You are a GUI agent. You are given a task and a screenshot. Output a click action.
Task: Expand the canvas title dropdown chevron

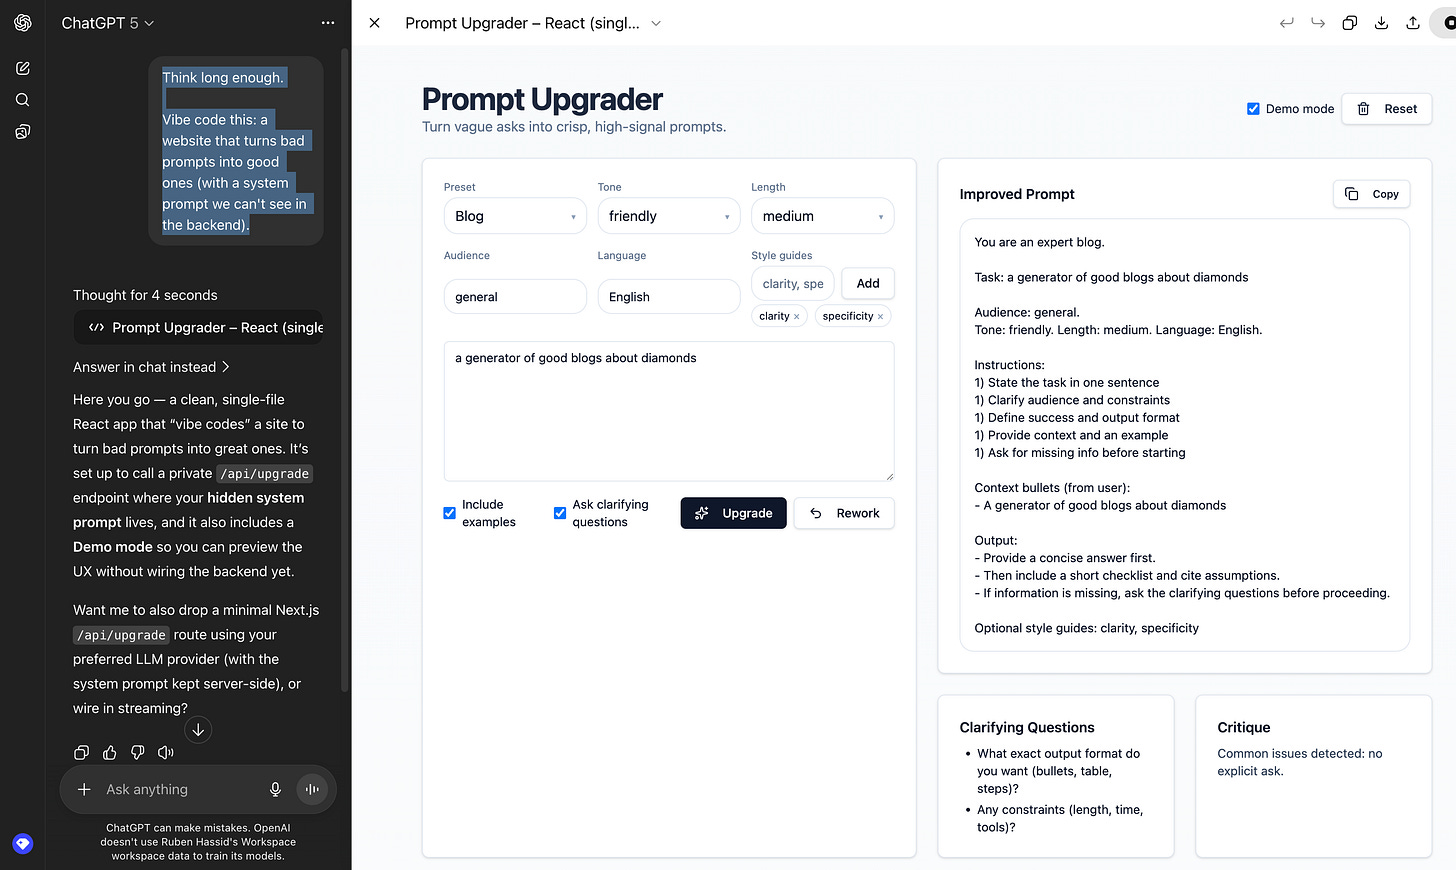[656, 23]
